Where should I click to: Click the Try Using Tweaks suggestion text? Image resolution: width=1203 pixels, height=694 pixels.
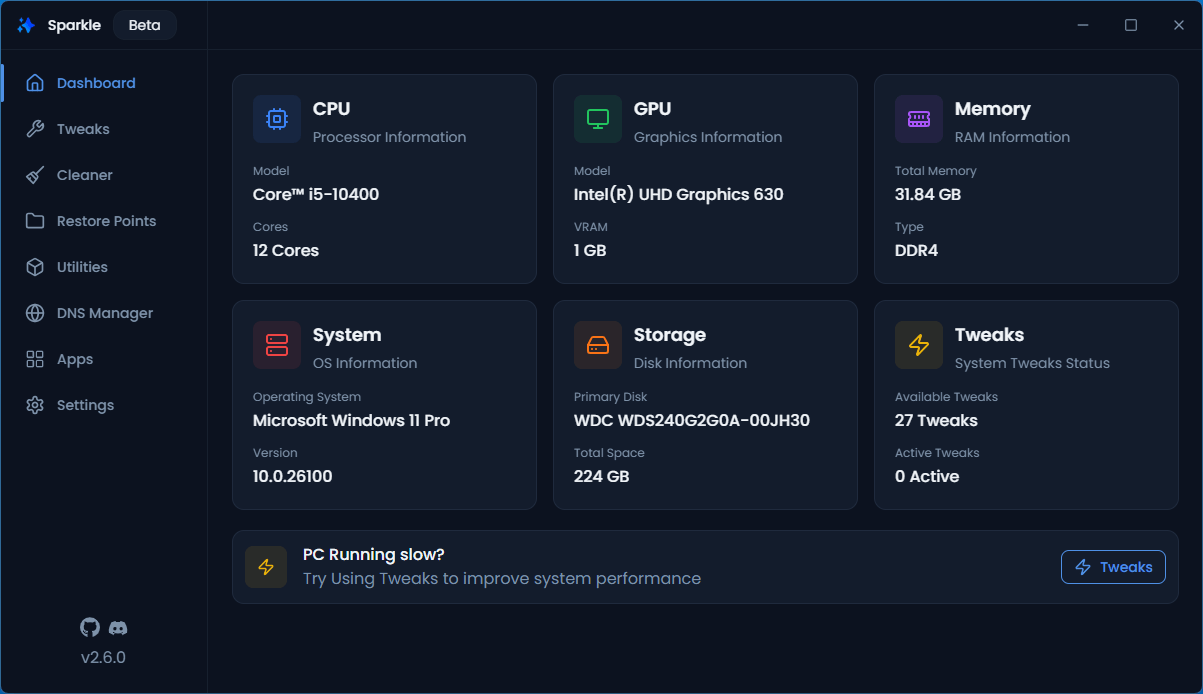pyautogui.click(x=502, y=578)
